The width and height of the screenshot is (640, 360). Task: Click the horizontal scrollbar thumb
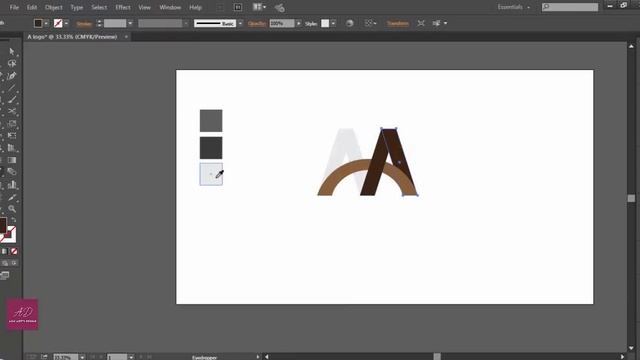tap(437, 357)
